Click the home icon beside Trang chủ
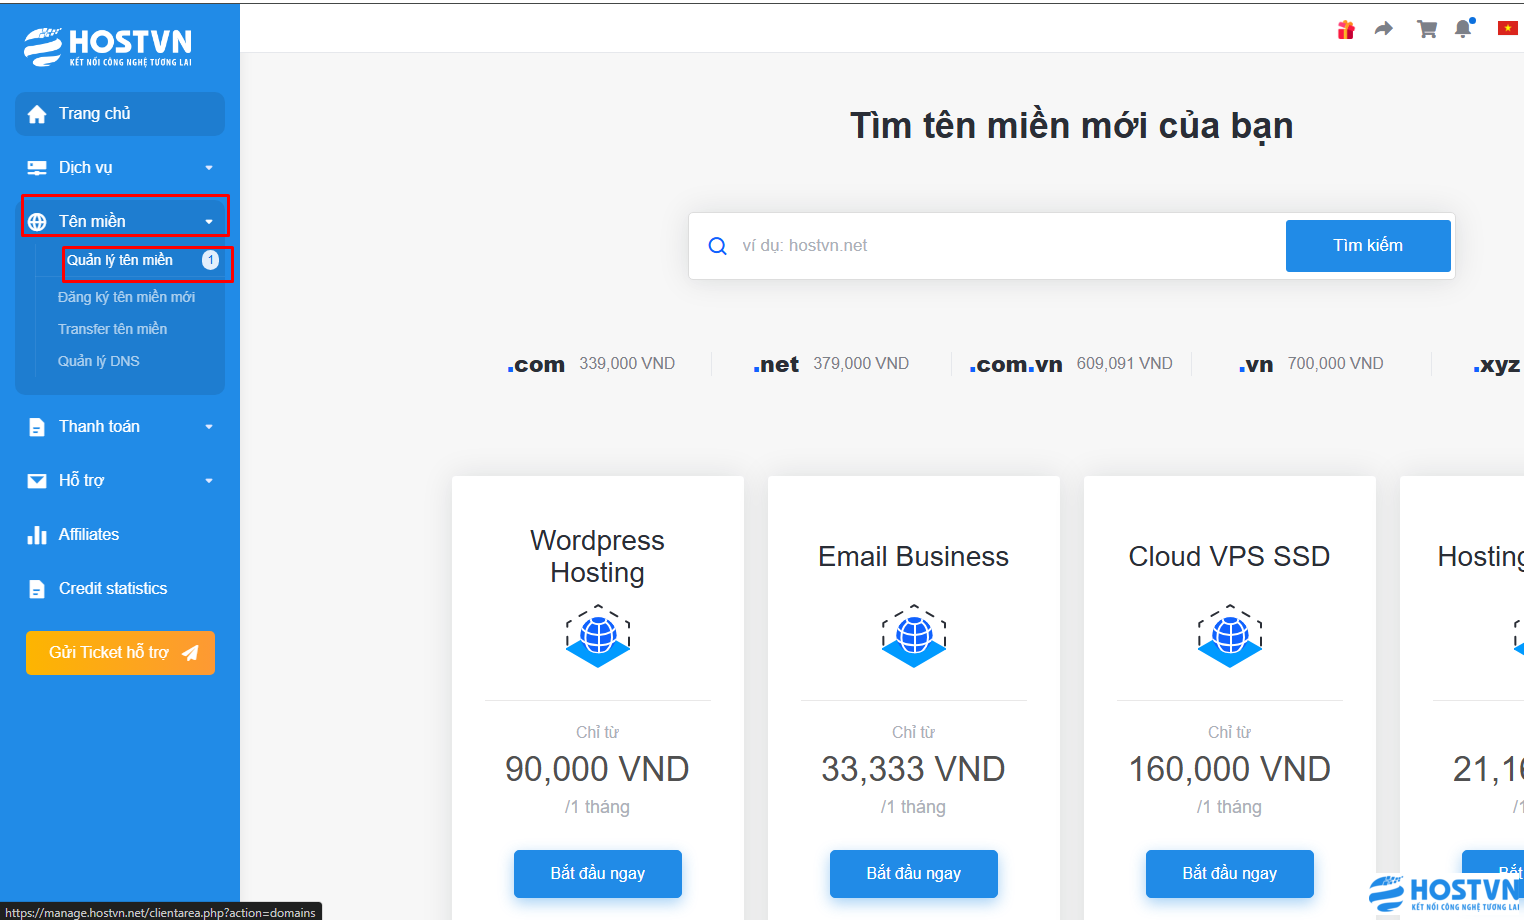Image resolution: width=1524 pixels, height=920 pixels. point(37,114)
